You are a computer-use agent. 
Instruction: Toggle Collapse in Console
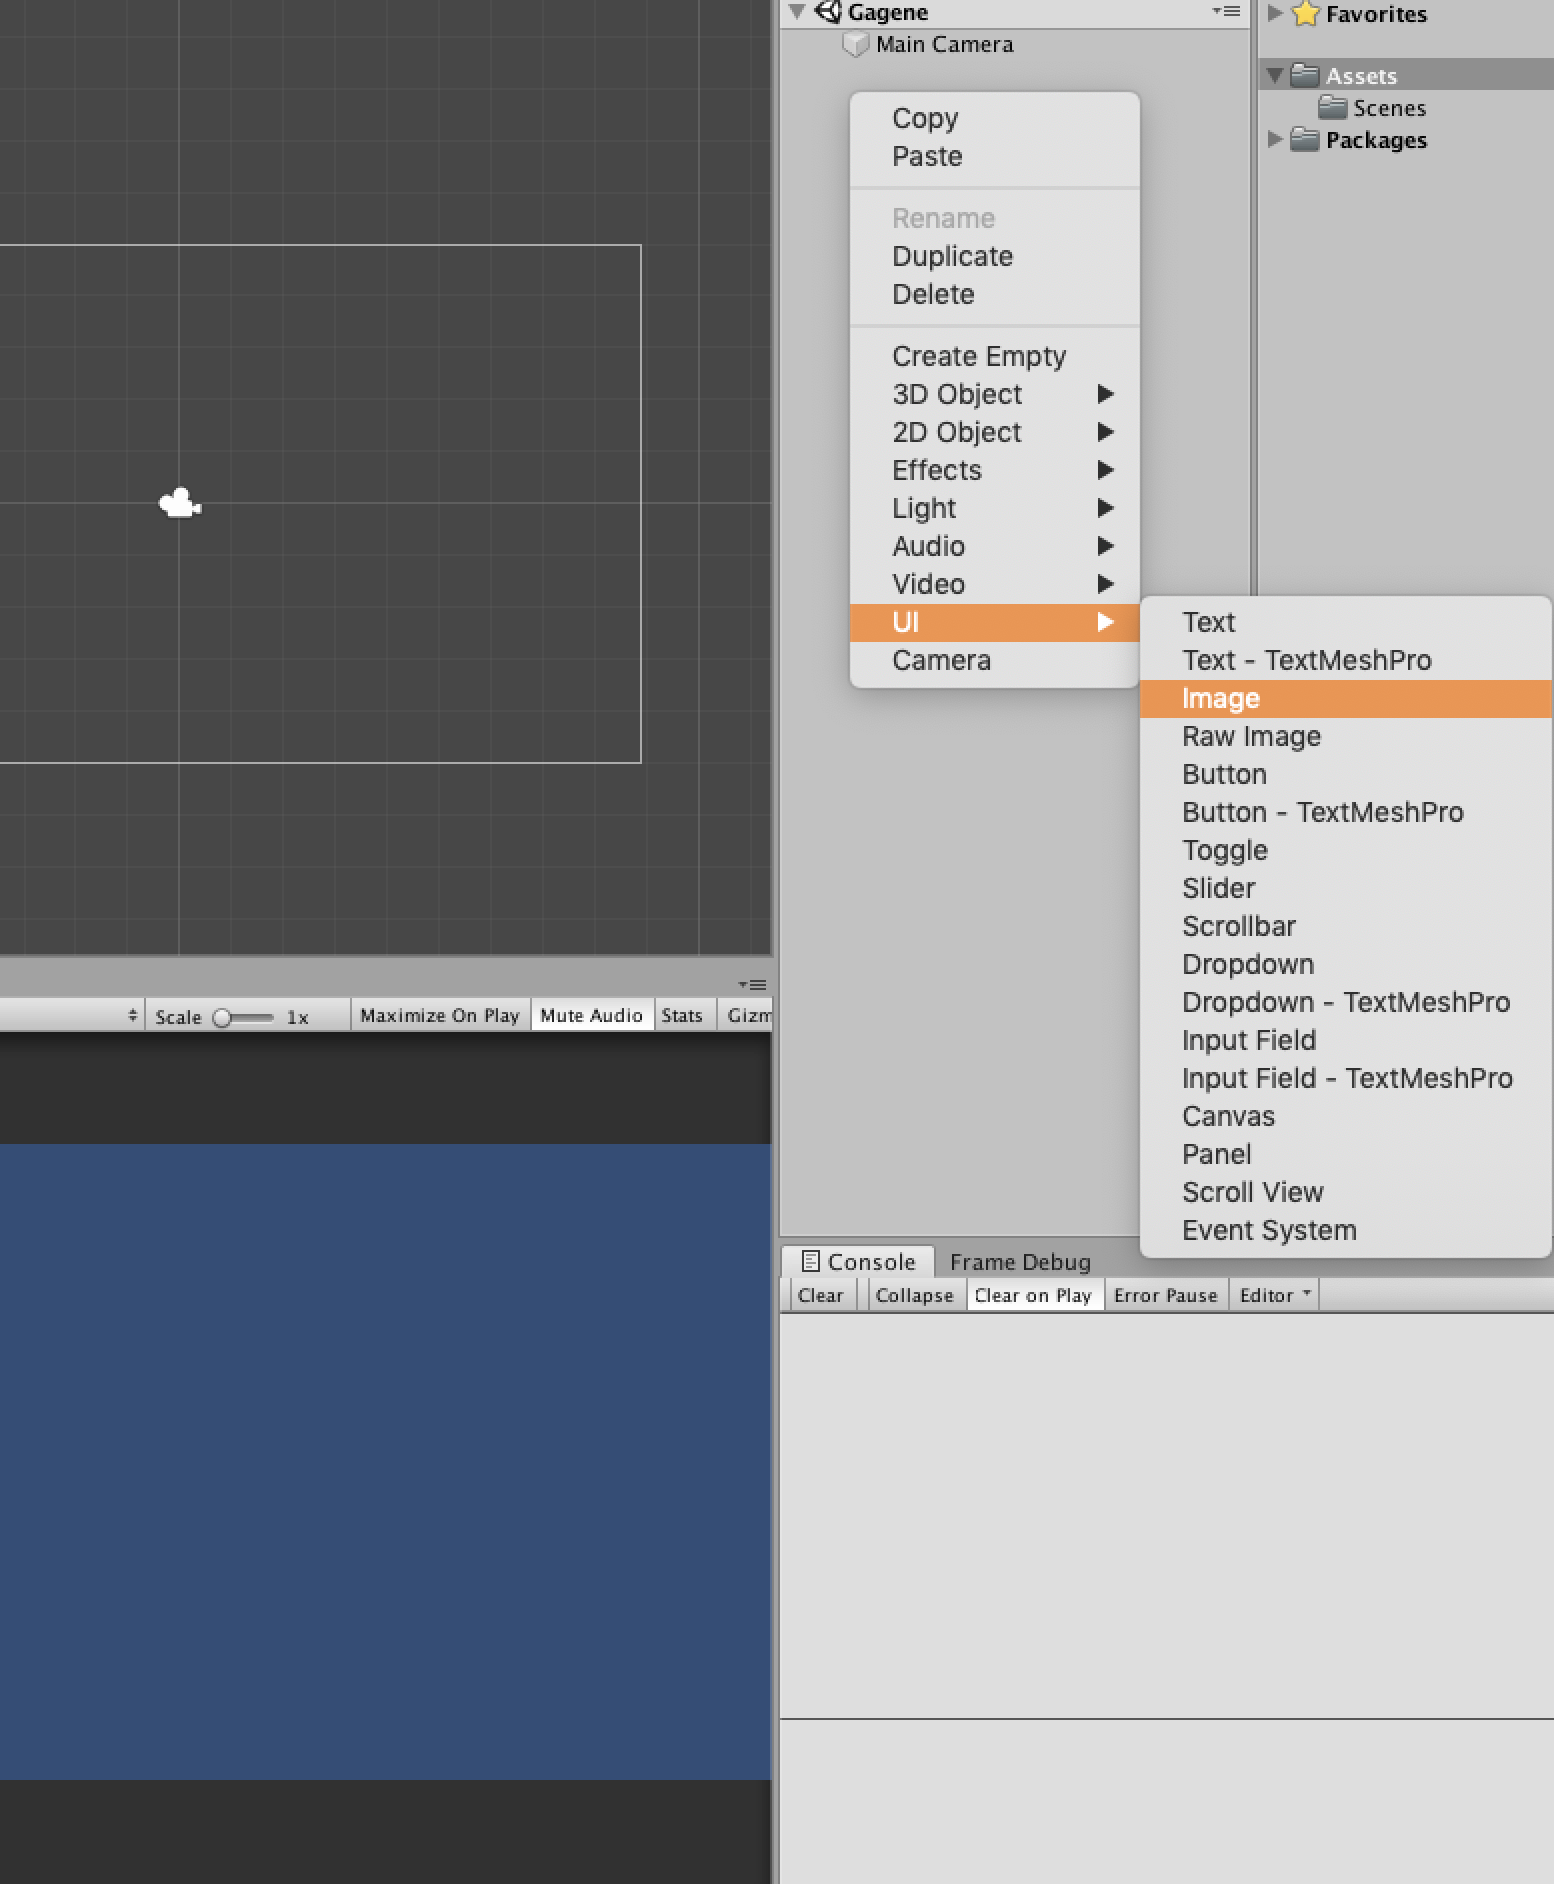[914, 1295]
